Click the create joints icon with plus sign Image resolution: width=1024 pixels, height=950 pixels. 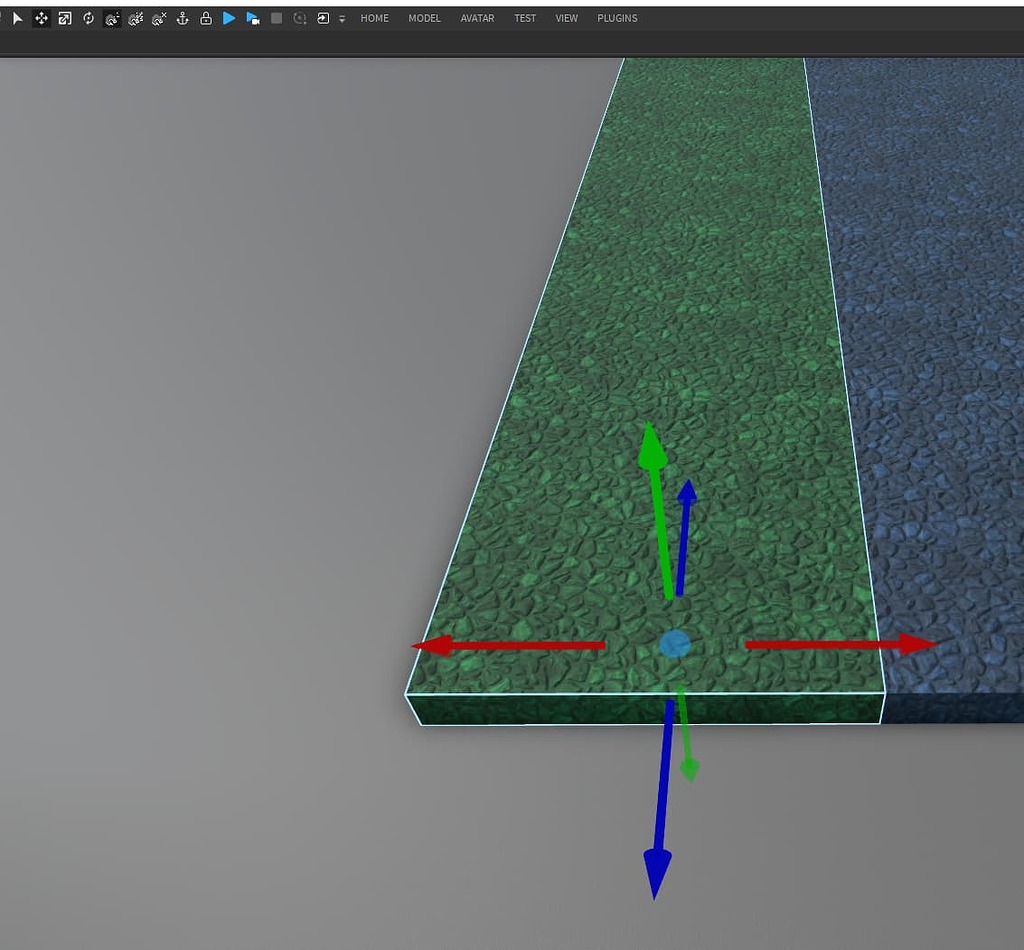(112, 18)
